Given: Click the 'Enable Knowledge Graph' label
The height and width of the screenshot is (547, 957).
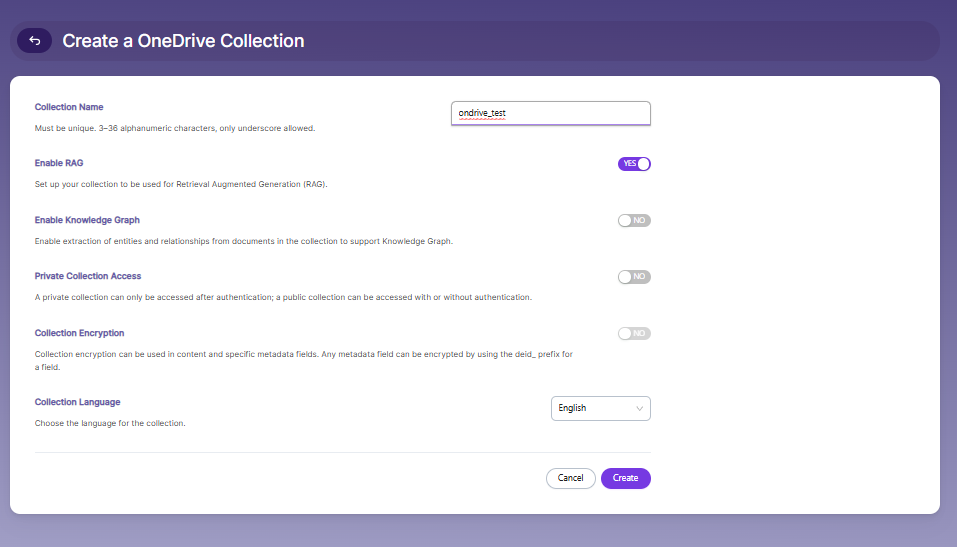Looking at the screenshot, I should click(x=87, y=220).
